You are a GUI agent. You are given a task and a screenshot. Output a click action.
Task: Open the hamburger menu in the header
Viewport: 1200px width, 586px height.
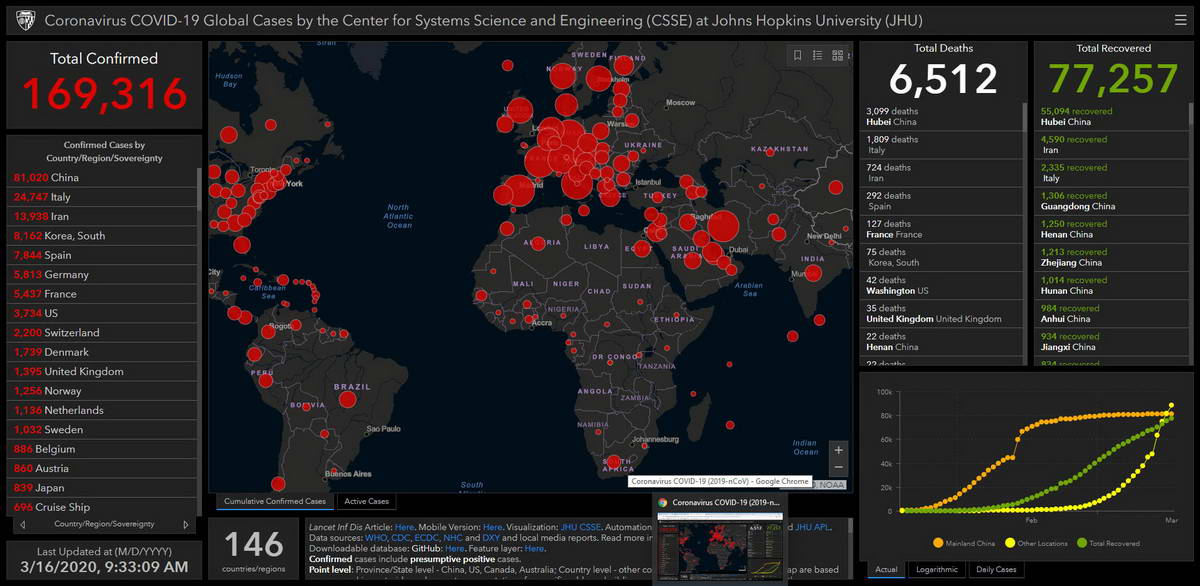[1180, 20]
